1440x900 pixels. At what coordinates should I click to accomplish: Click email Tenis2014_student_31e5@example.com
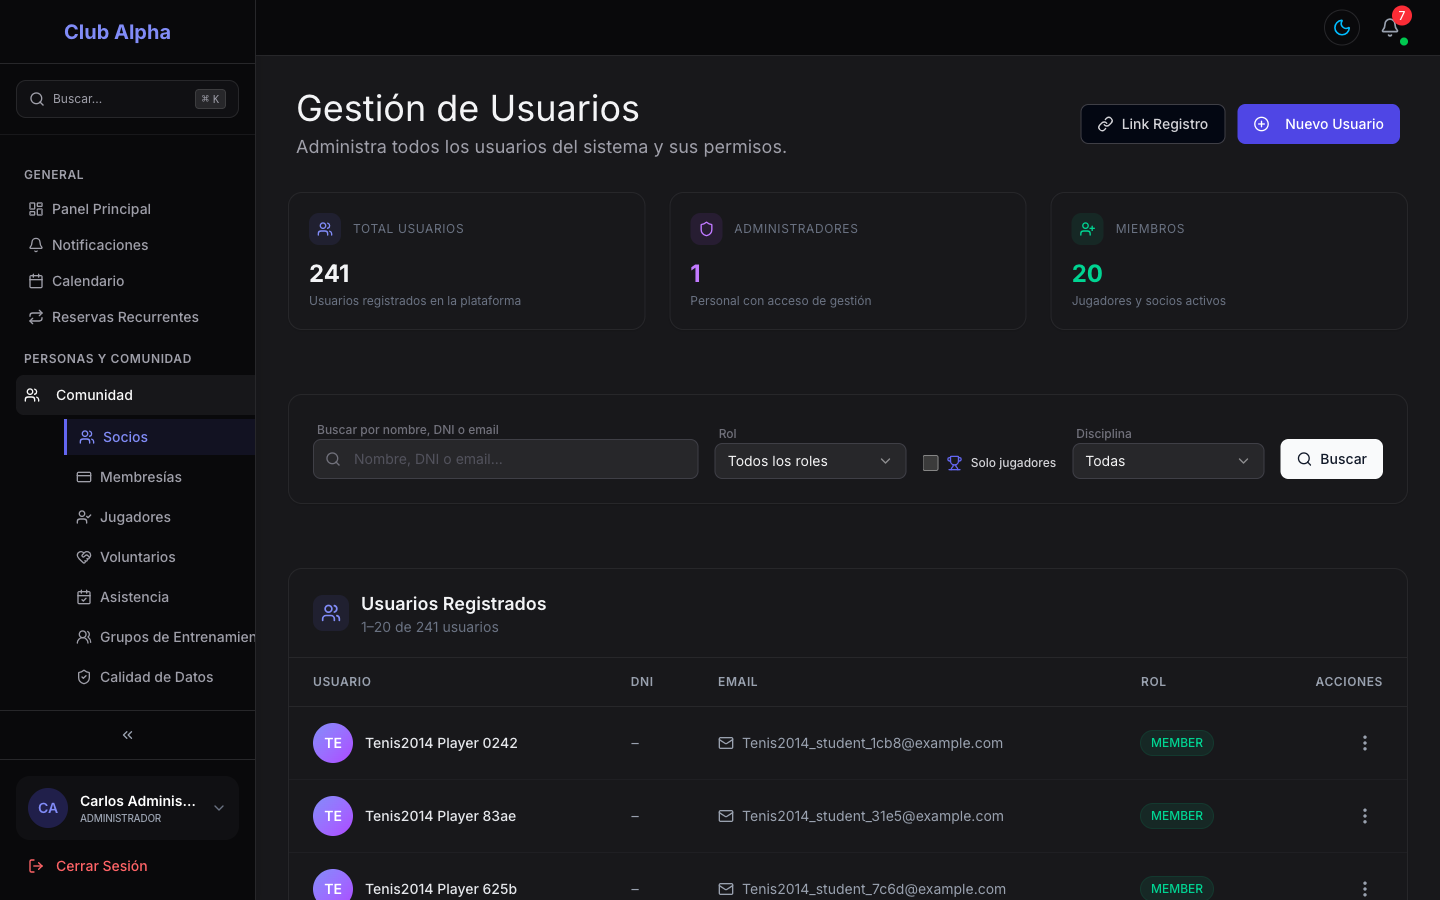pos(873,816)
